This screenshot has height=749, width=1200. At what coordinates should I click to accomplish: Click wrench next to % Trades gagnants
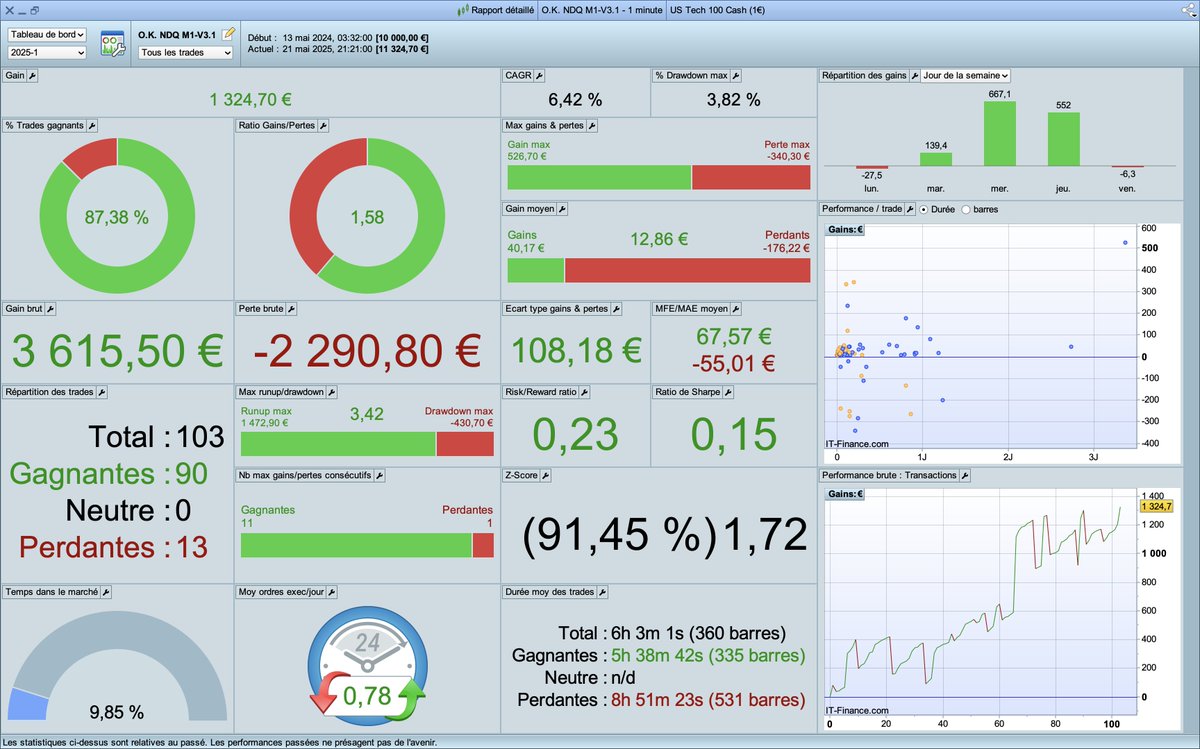tap(92, 125)
